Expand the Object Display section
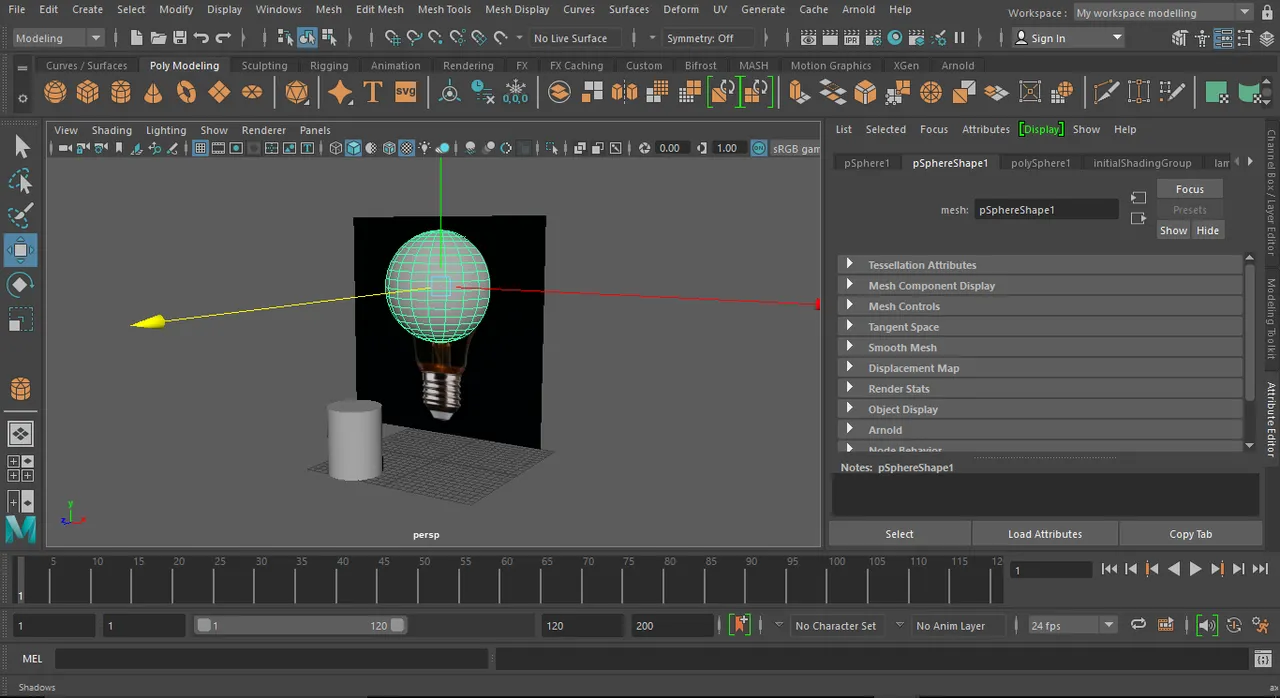This screenshot has height=698, width=1280. pyautogui.click(x=1040, y=409)
